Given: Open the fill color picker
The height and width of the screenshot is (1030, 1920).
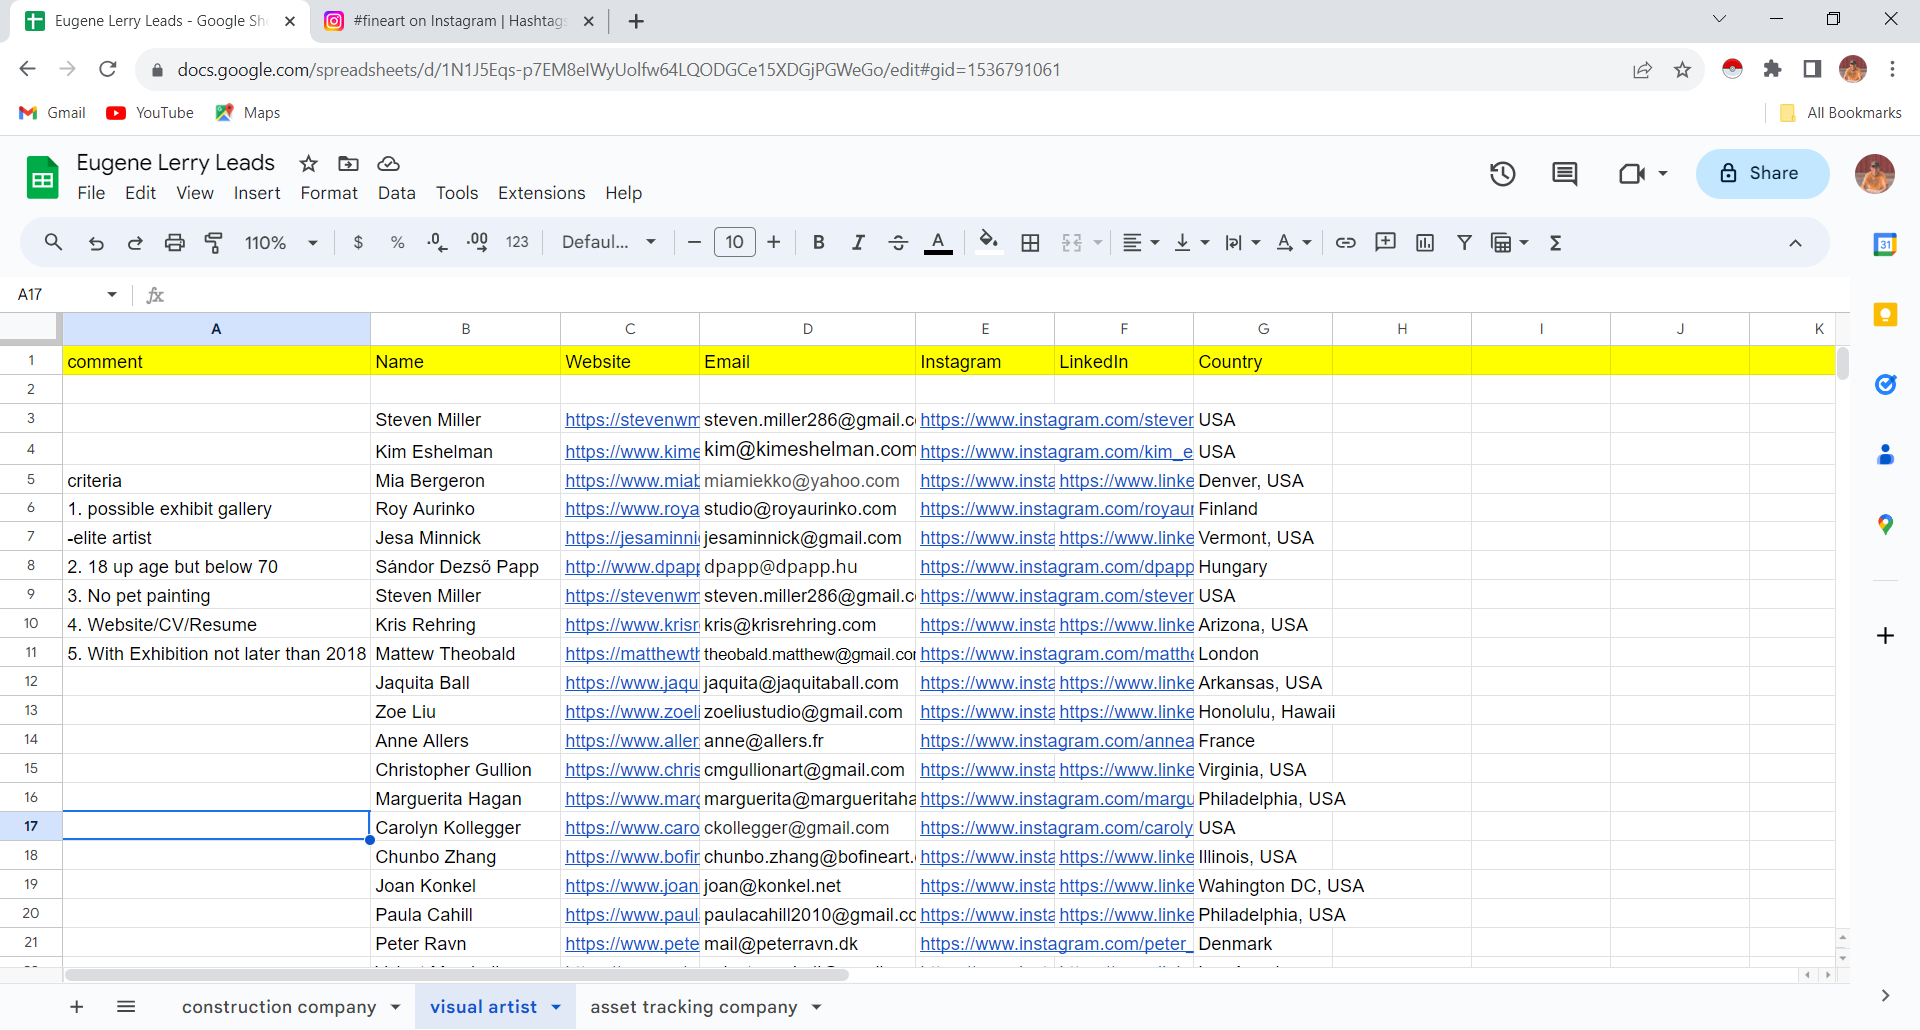Looking at the screenshot, I should click(x=989, y=242).
